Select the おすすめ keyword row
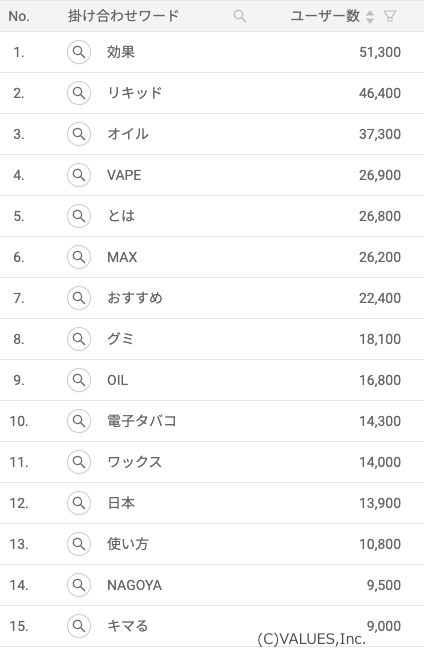This screenshot has width=424, height=652. click(x=212, y=298)
